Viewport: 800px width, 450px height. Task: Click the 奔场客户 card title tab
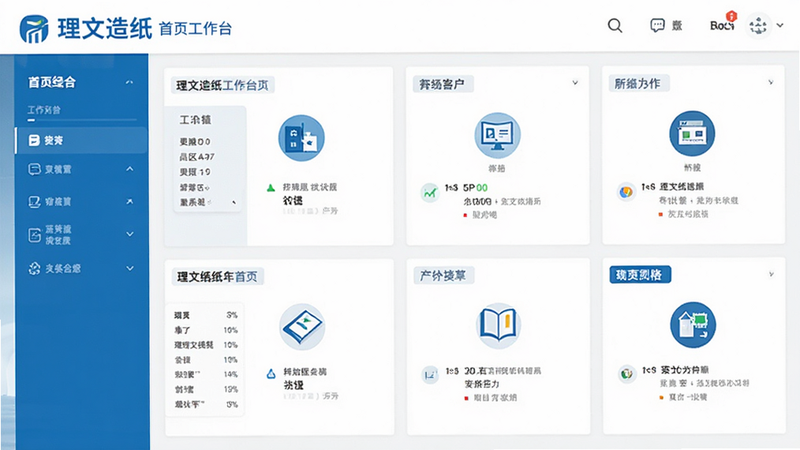pos(442,84)
